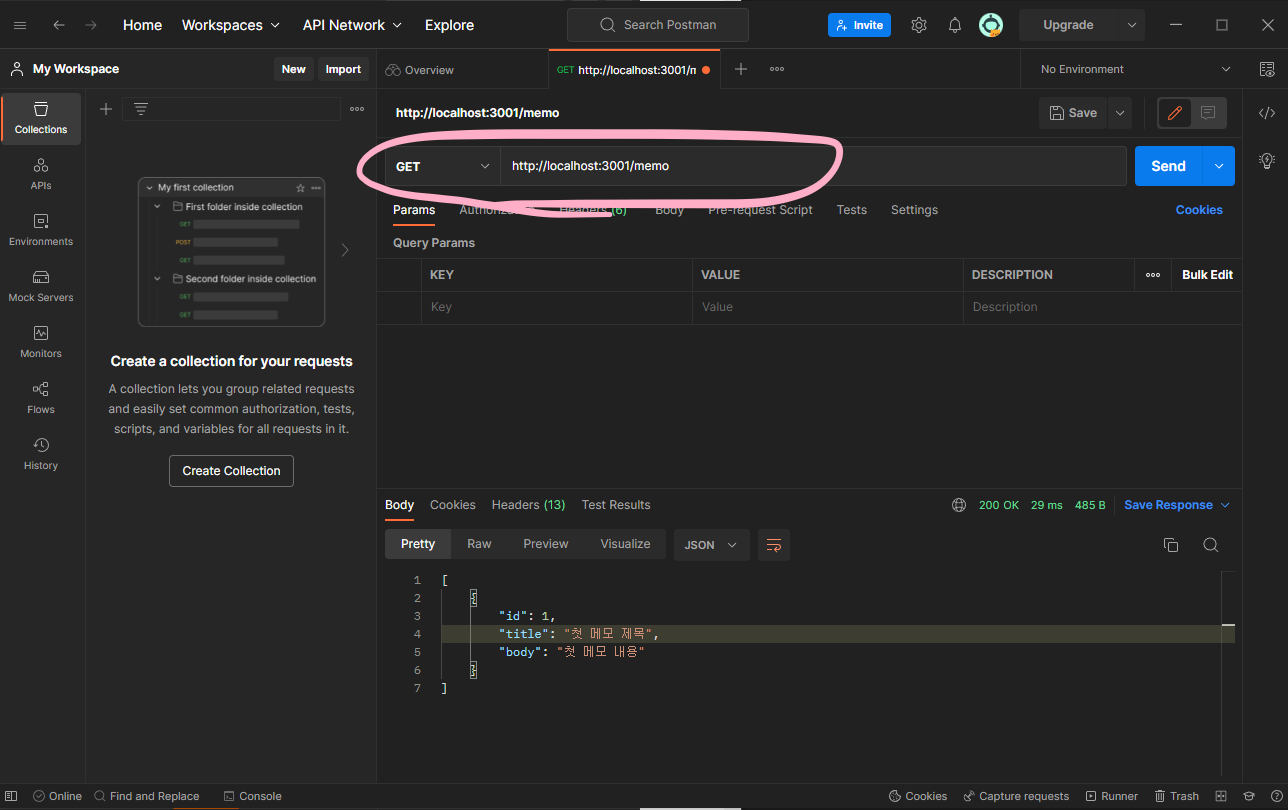Open the Tests tab
Viewport: 1288px width, 810px height.
pyautogui.click(x=852, y=210)
